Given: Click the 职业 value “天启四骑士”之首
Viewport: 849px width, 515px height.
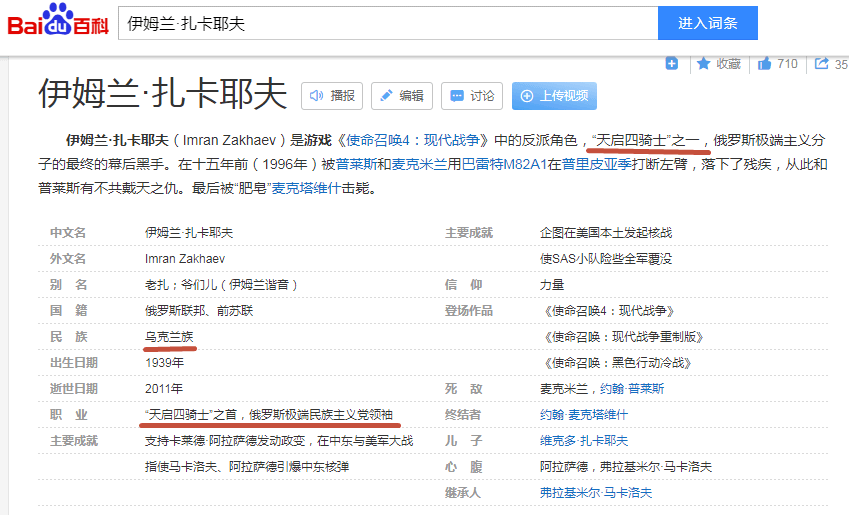Looking at the screenshot, I should [x=269, y=415].
